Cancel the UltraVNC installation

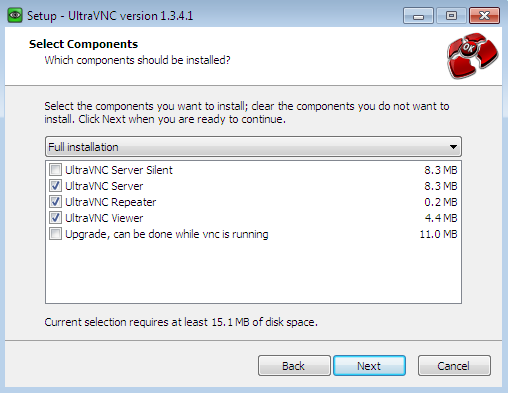click(x=454, y=366)
